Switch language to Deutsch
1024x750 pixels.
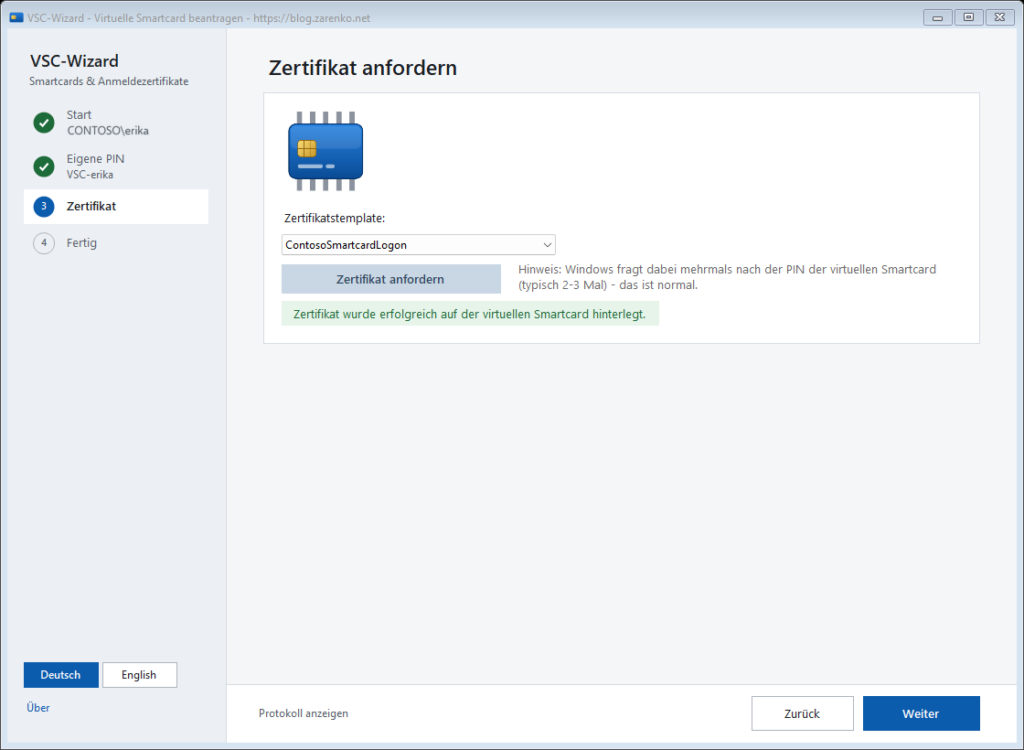click(x=61, y=675)
